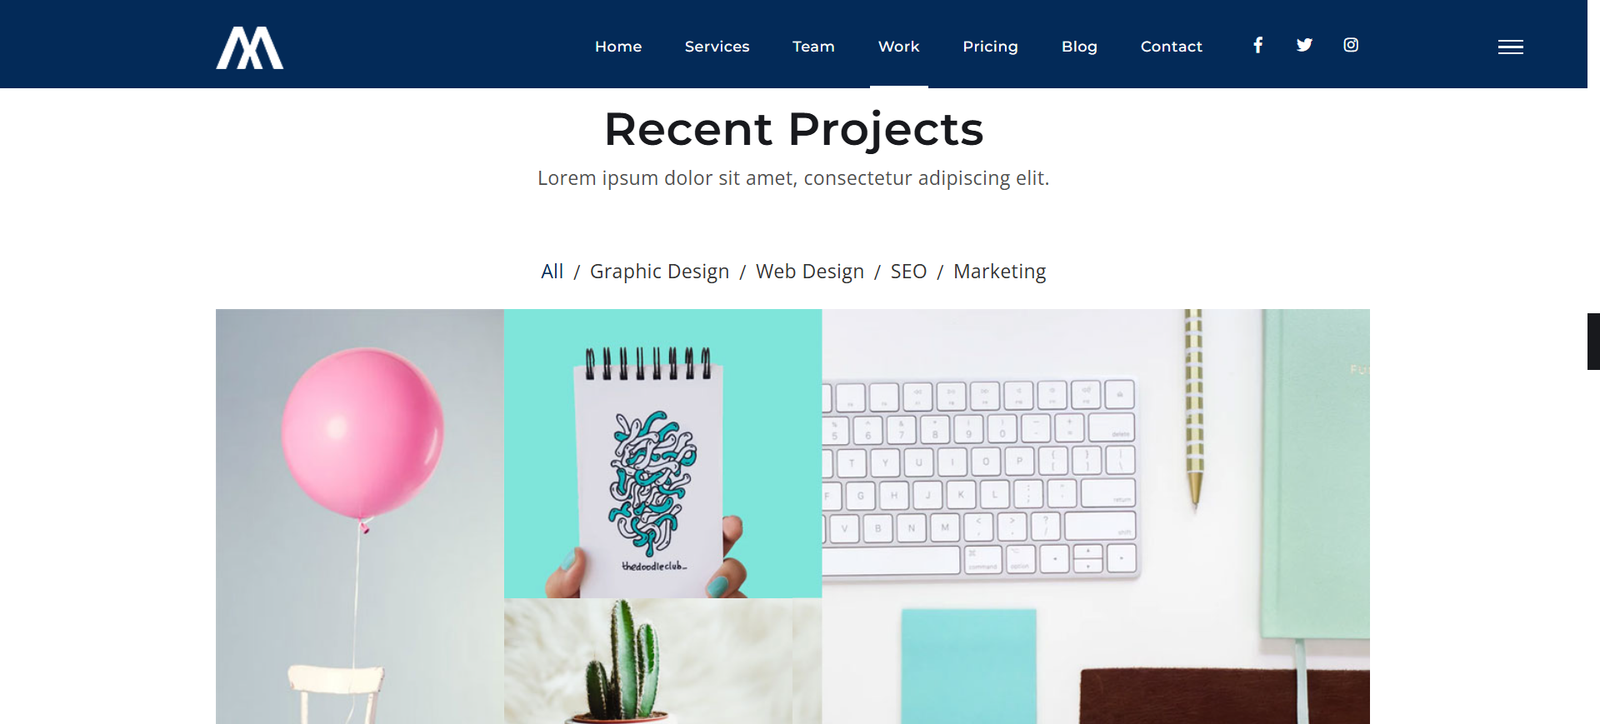Open the Facebook social icon
Viewport: 1600px width, 724px height.
pos(1258,45)
